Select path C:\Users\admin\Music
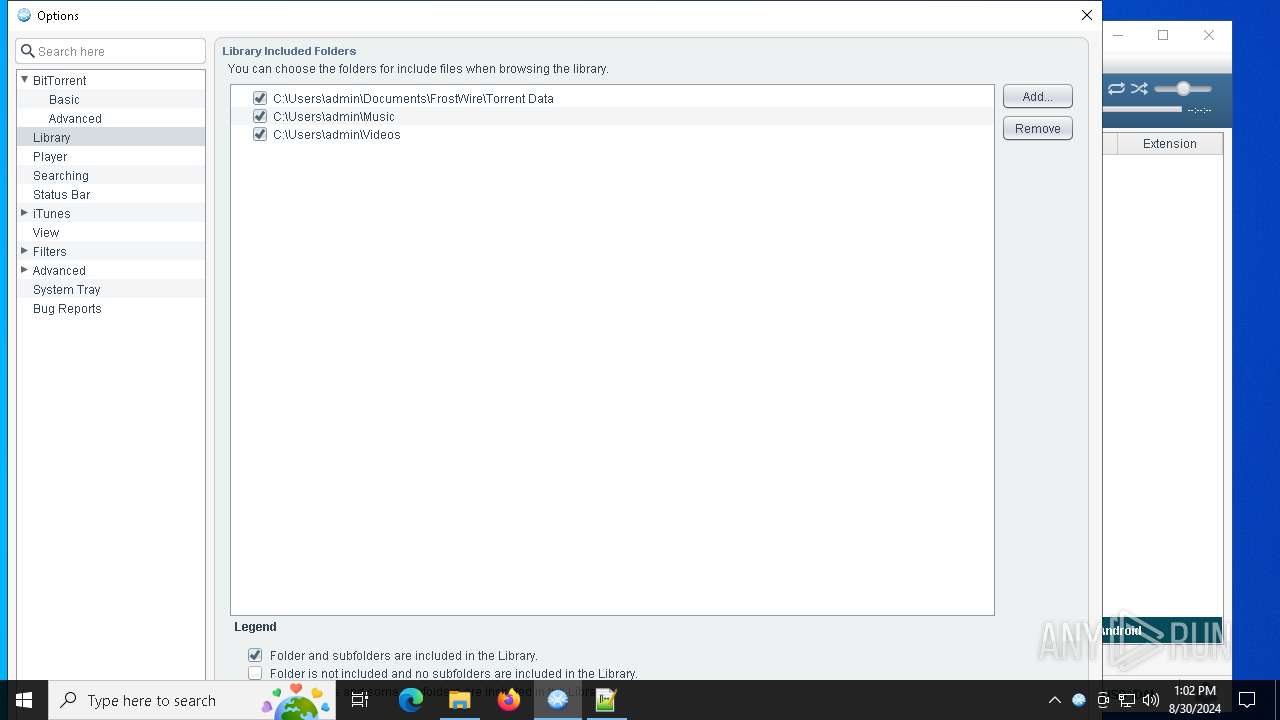 click(x=334, y=116)
